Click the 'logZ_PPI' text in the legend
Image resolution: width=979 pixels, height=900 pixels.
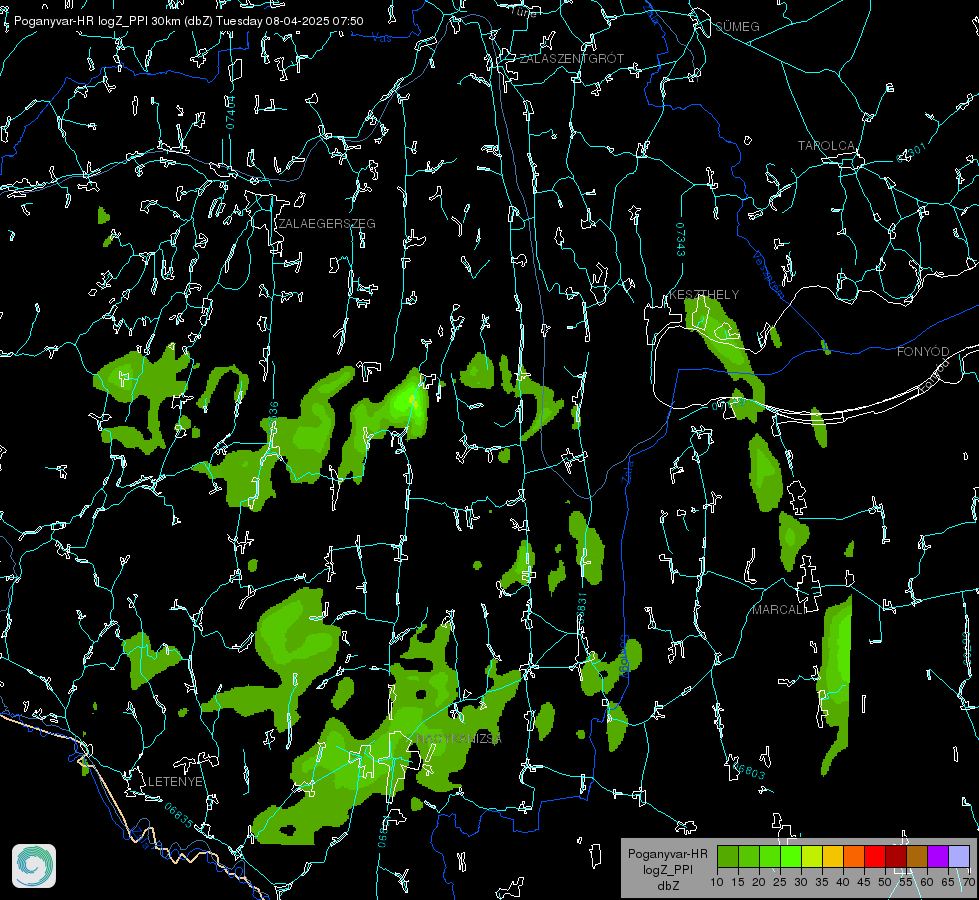668,869
